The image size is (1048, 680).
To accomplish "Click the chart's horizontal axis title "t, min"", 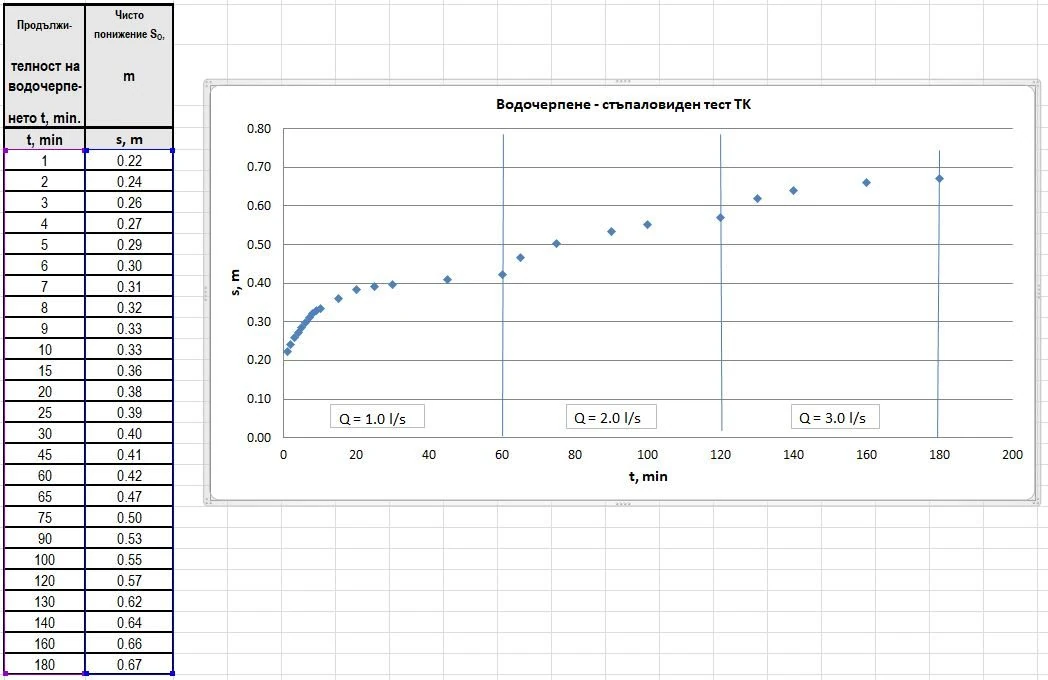I will pyautogui.click(x=648, y=477).
